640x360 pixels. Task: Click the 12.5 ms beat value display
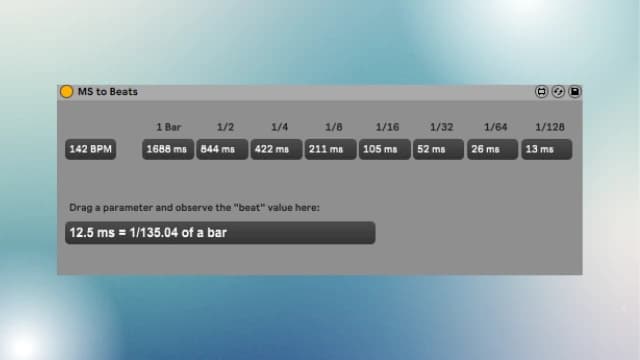[220, 233]
